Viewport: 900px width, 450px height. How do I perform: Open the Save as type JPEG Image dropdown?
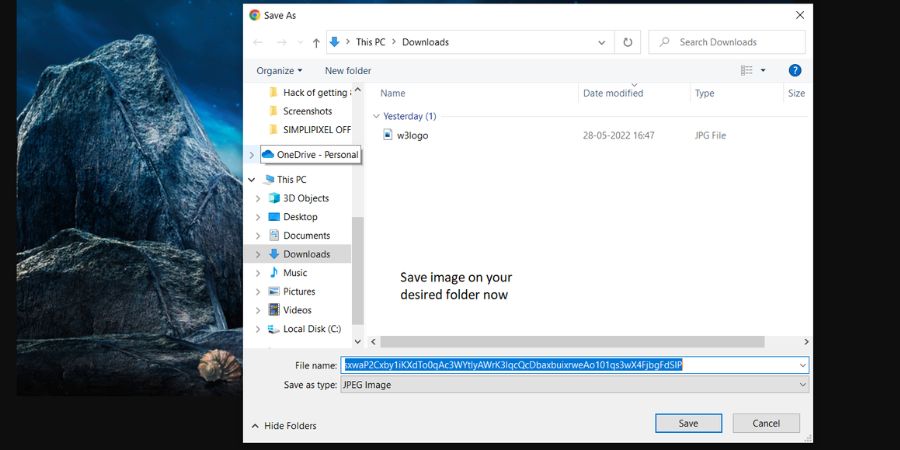pyautogui.click(x=575, y=385)
